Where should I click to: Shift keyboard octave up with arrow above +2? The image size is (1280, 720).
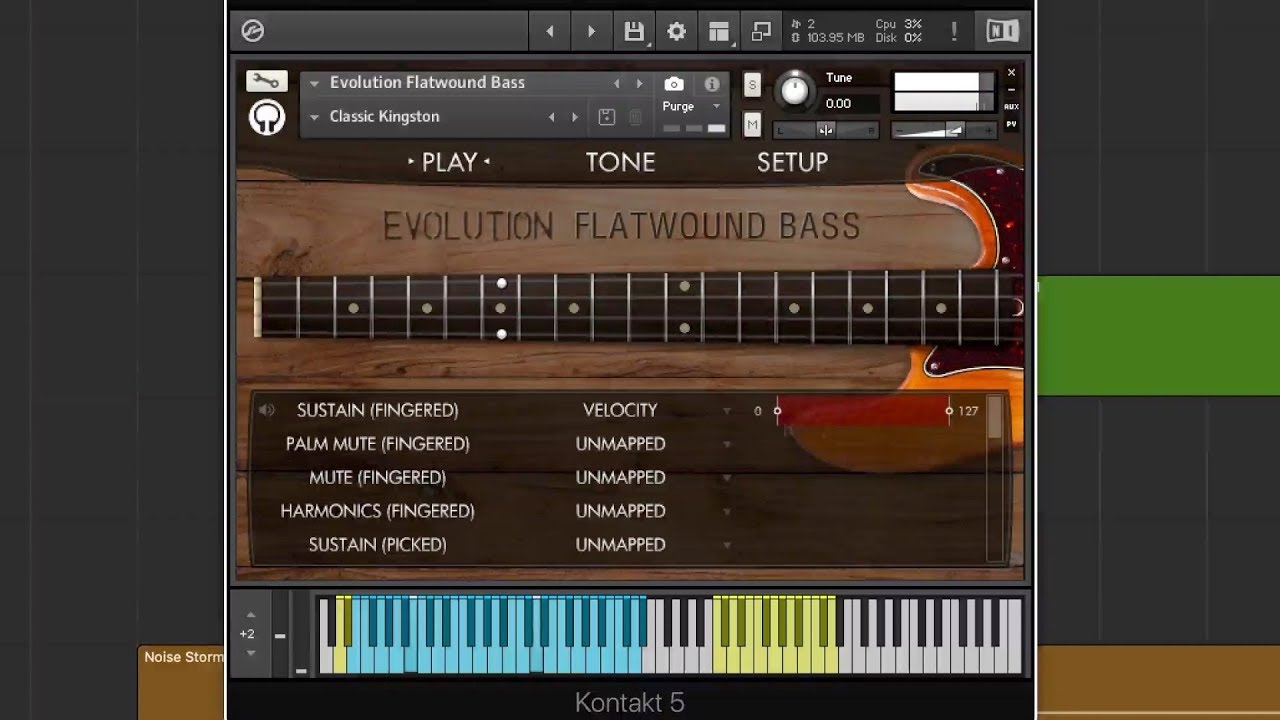tap(251, 614)
